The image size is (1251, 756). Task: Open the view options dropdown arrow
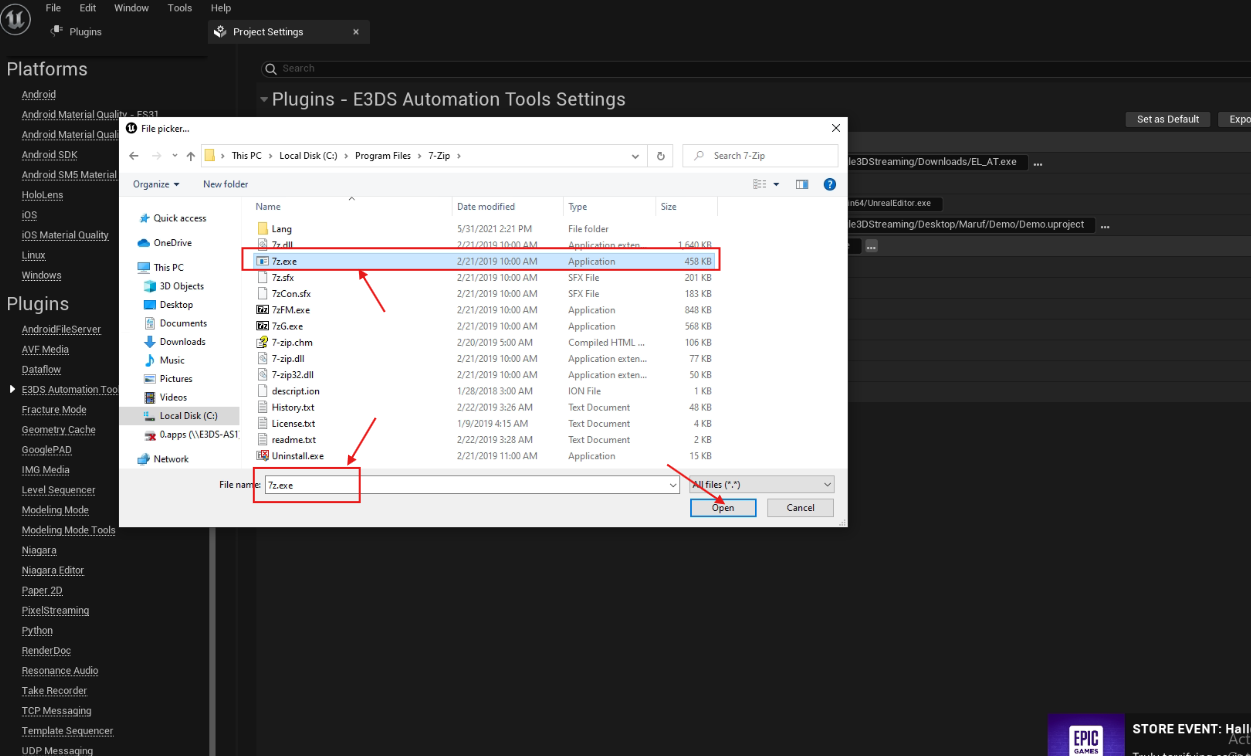(777, 184)
